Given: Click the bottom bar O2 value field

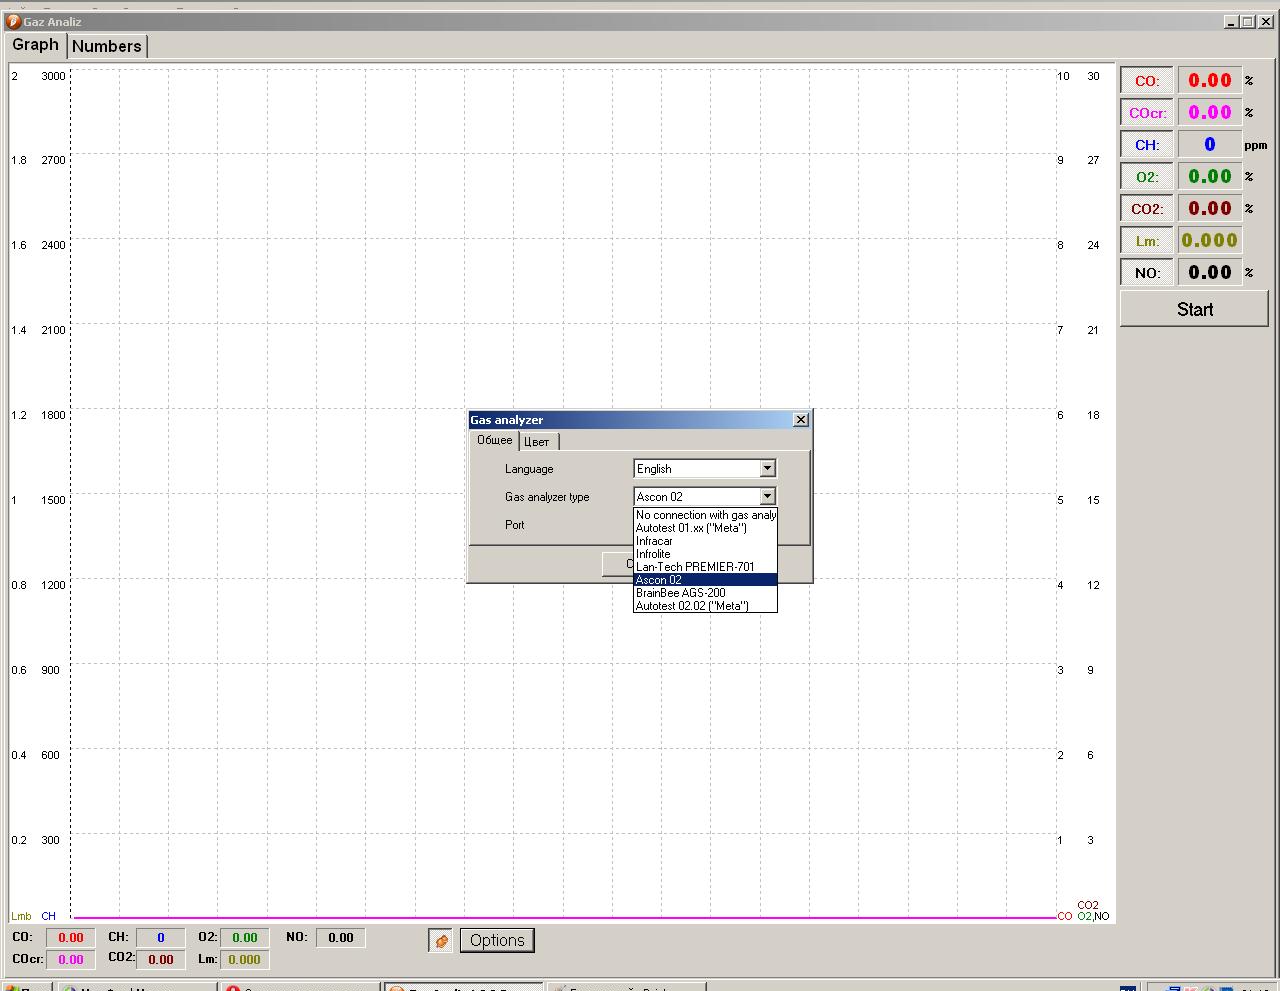Looking at the screenshot, I should (245, 938).
